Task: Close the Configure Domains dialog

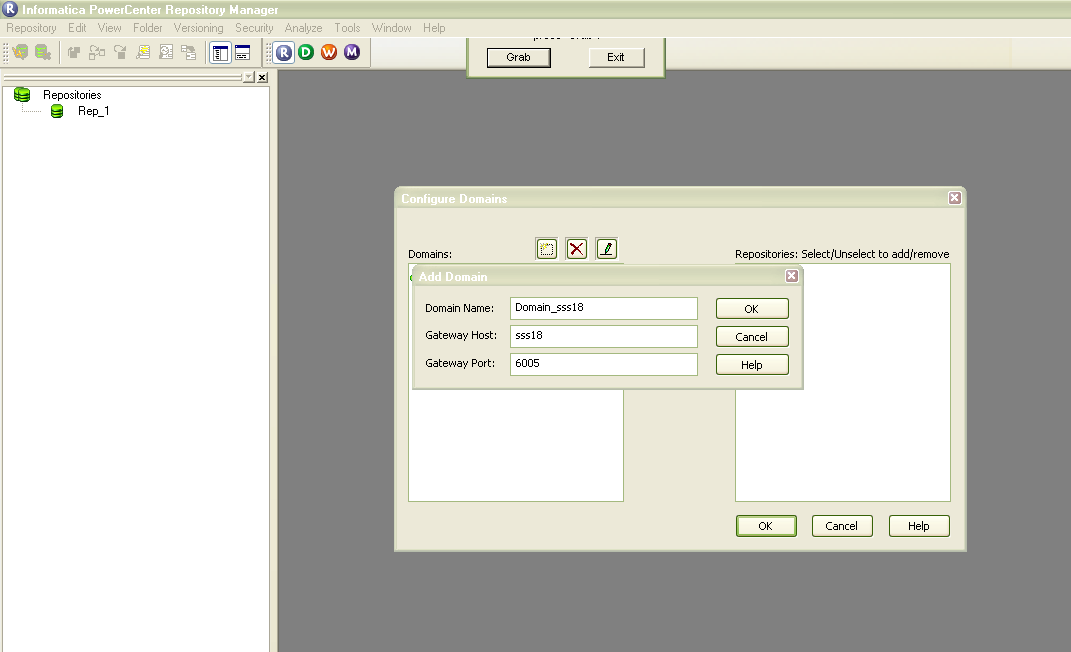Action: click(954, 198)
